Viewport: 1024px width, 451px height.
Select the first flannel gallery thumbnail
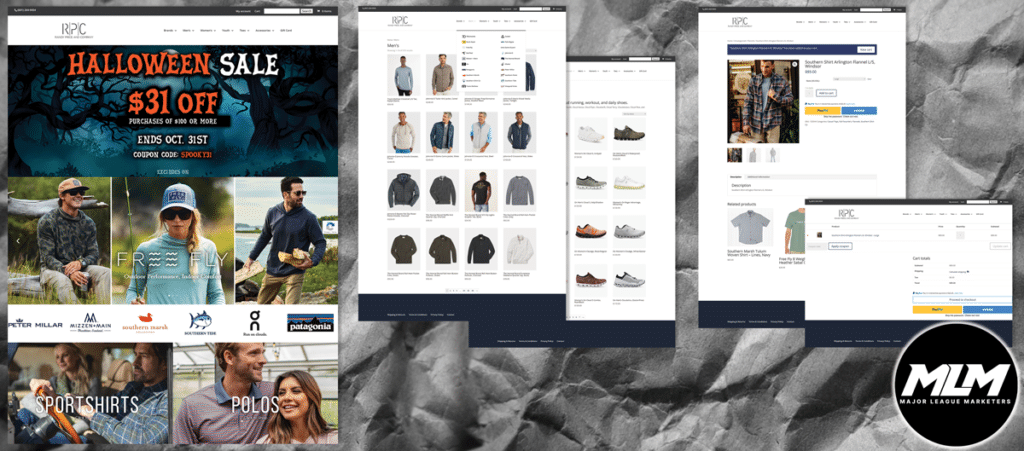click(735, 155)
